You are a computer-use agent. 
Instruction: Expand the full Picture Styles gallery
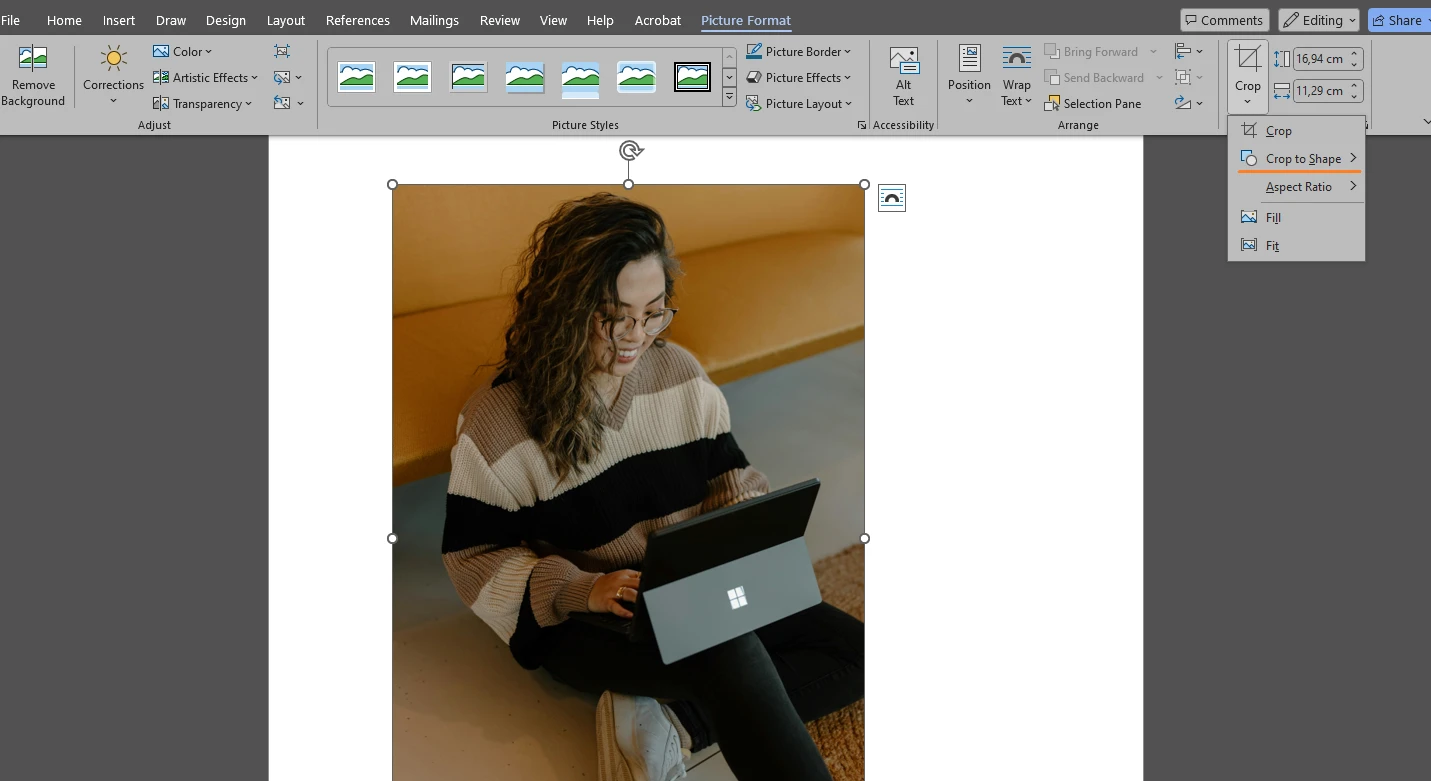click(x=729, y=97)
